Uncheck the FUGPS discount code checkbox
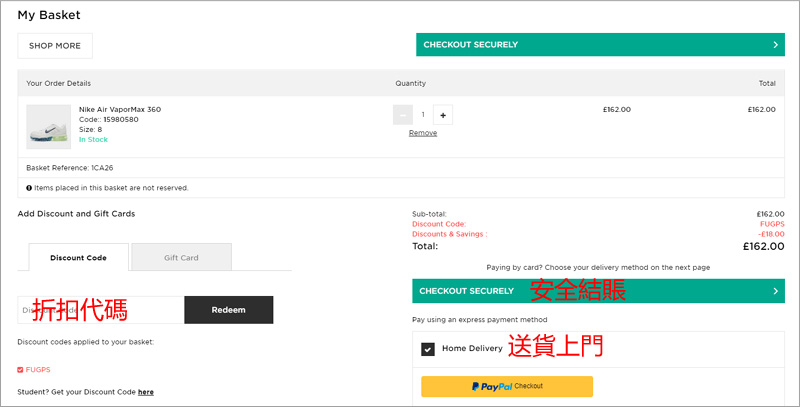This screenshot has height=407, width=800. [x=21, y=370]
